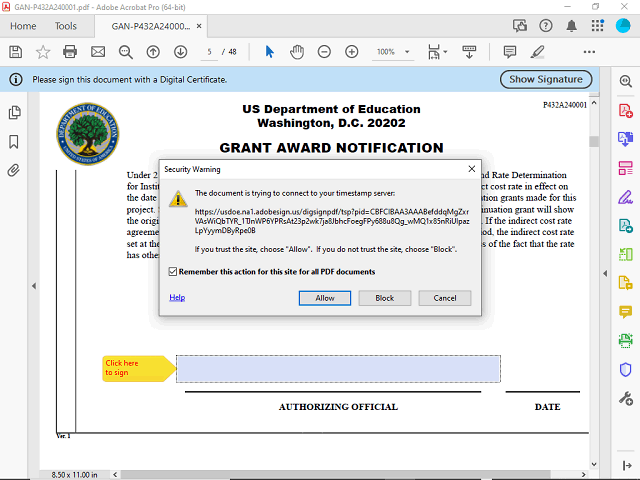640x480 pixels.
Task: Click the signature field box
Action: coord(338,369)
